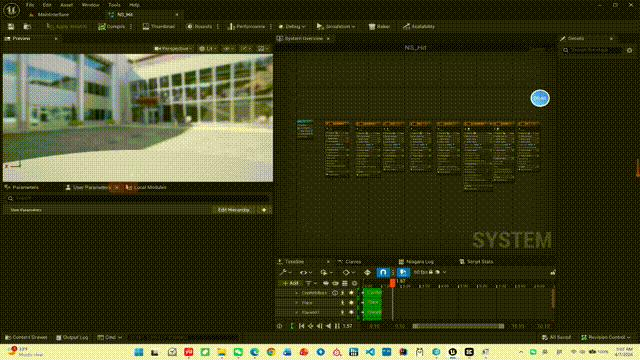Screen dimensions: 640x360
Task: Open the Output Log
Action: click(x=72, y=338)
